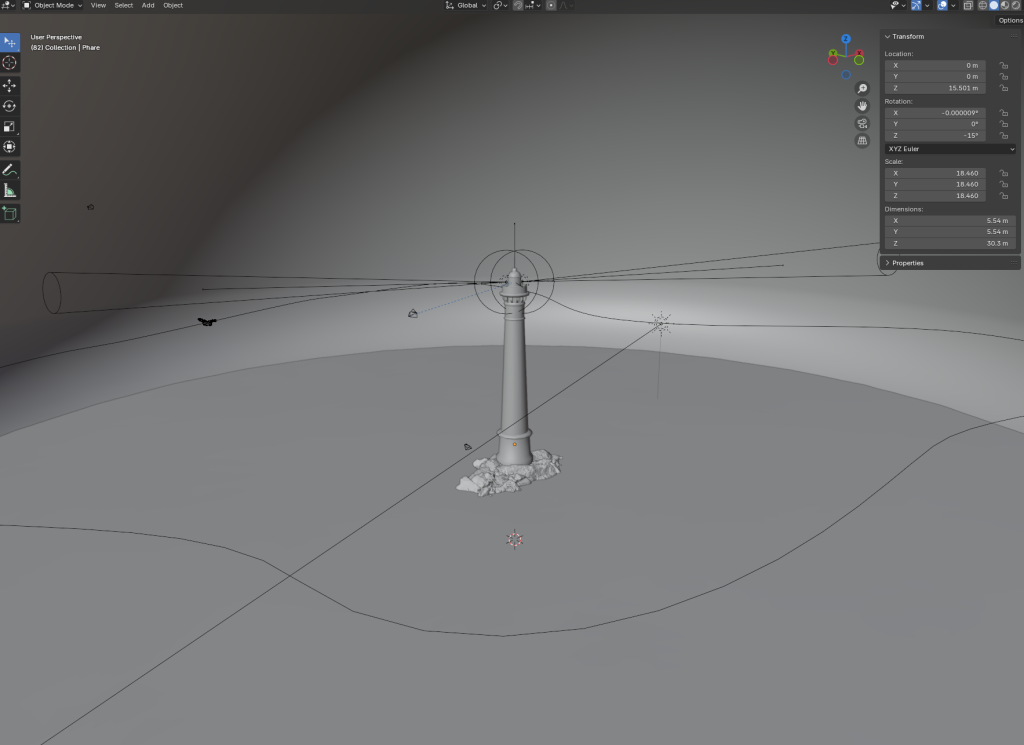Click the Options button

click(1010, 20)
